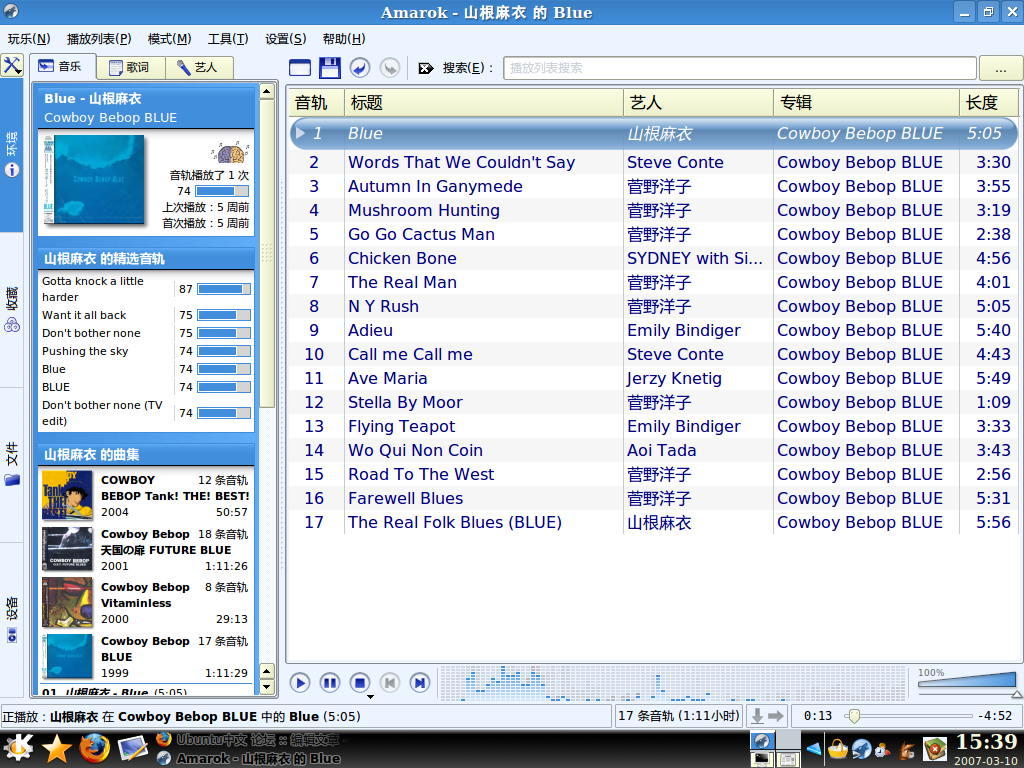Sort playlist by the 艺人 column header

[x=698, y=103]
